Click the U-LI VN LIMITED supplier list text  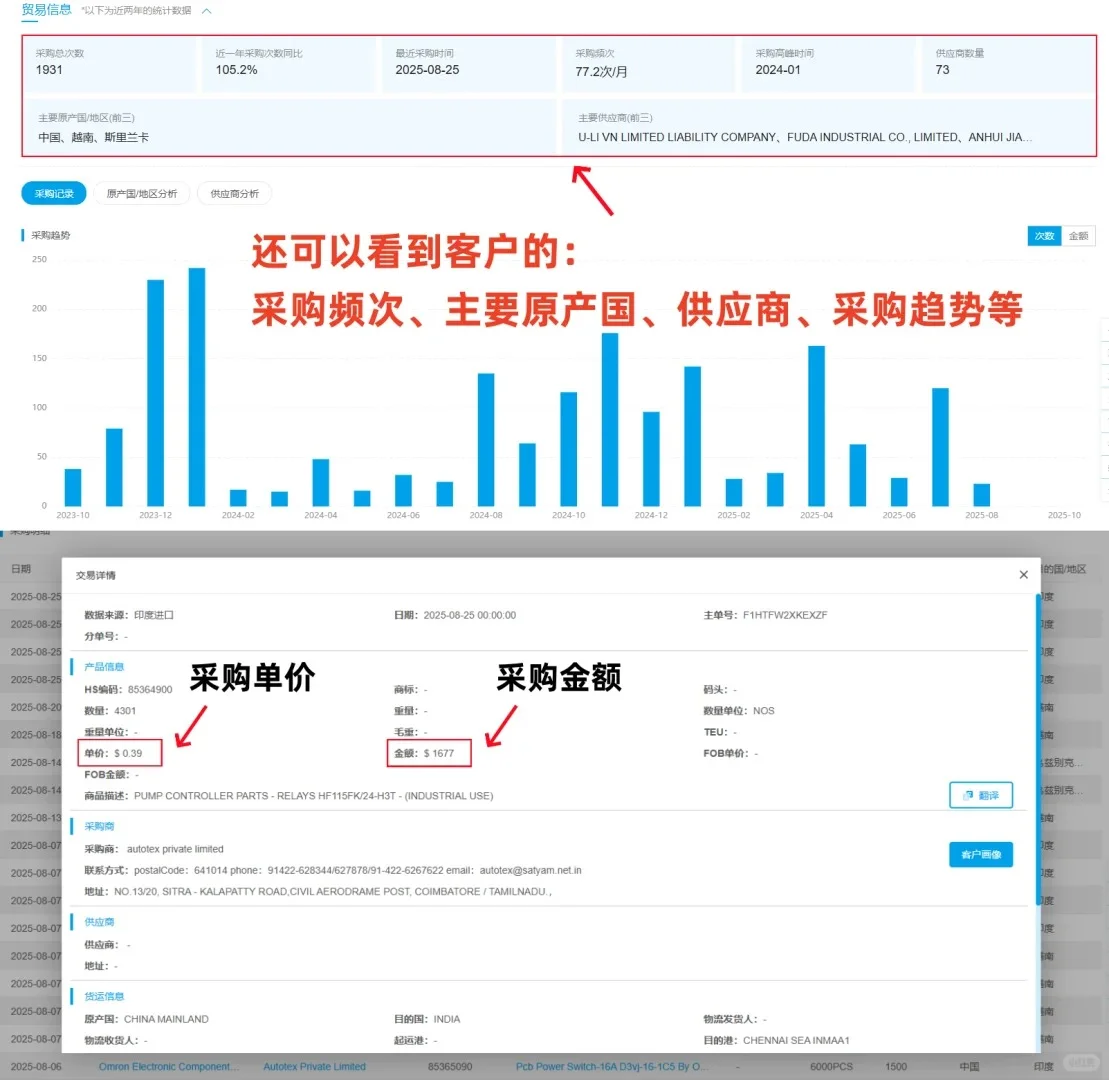(x=805, y=137)
